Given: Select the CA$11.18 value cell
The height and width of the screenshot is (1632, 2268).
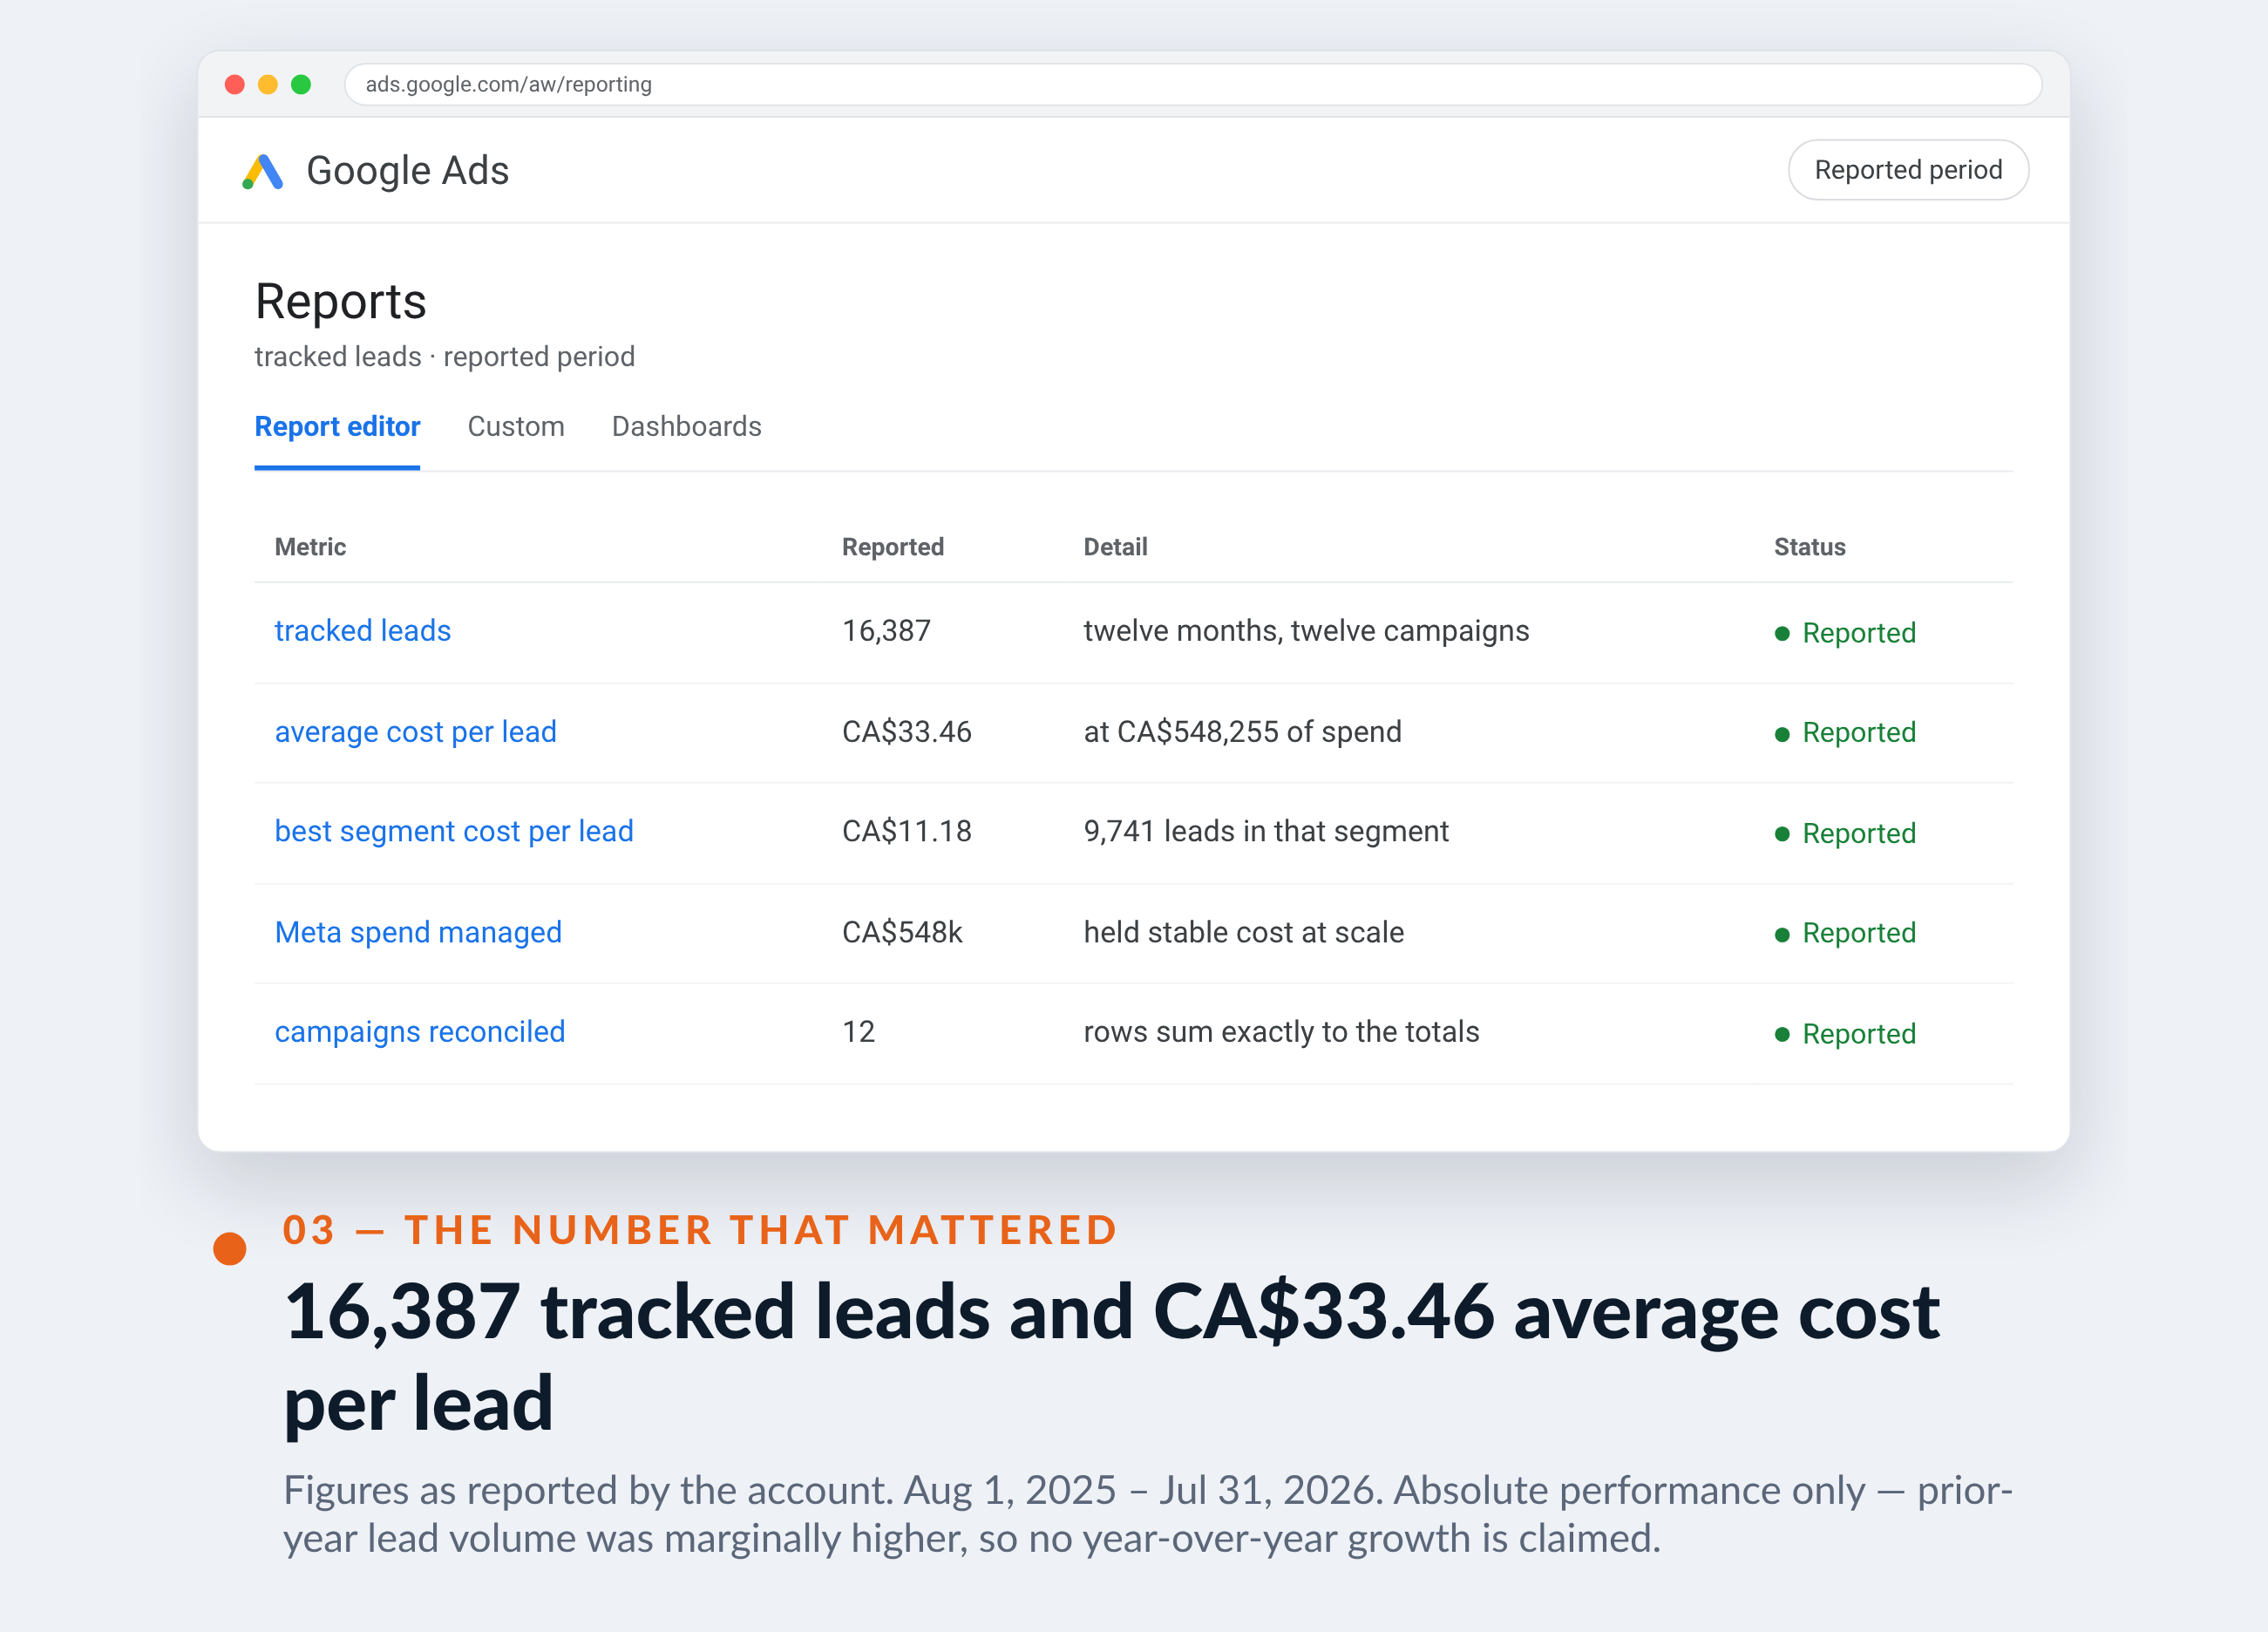Looking at the screenshot, I should (x=907, y=832).
